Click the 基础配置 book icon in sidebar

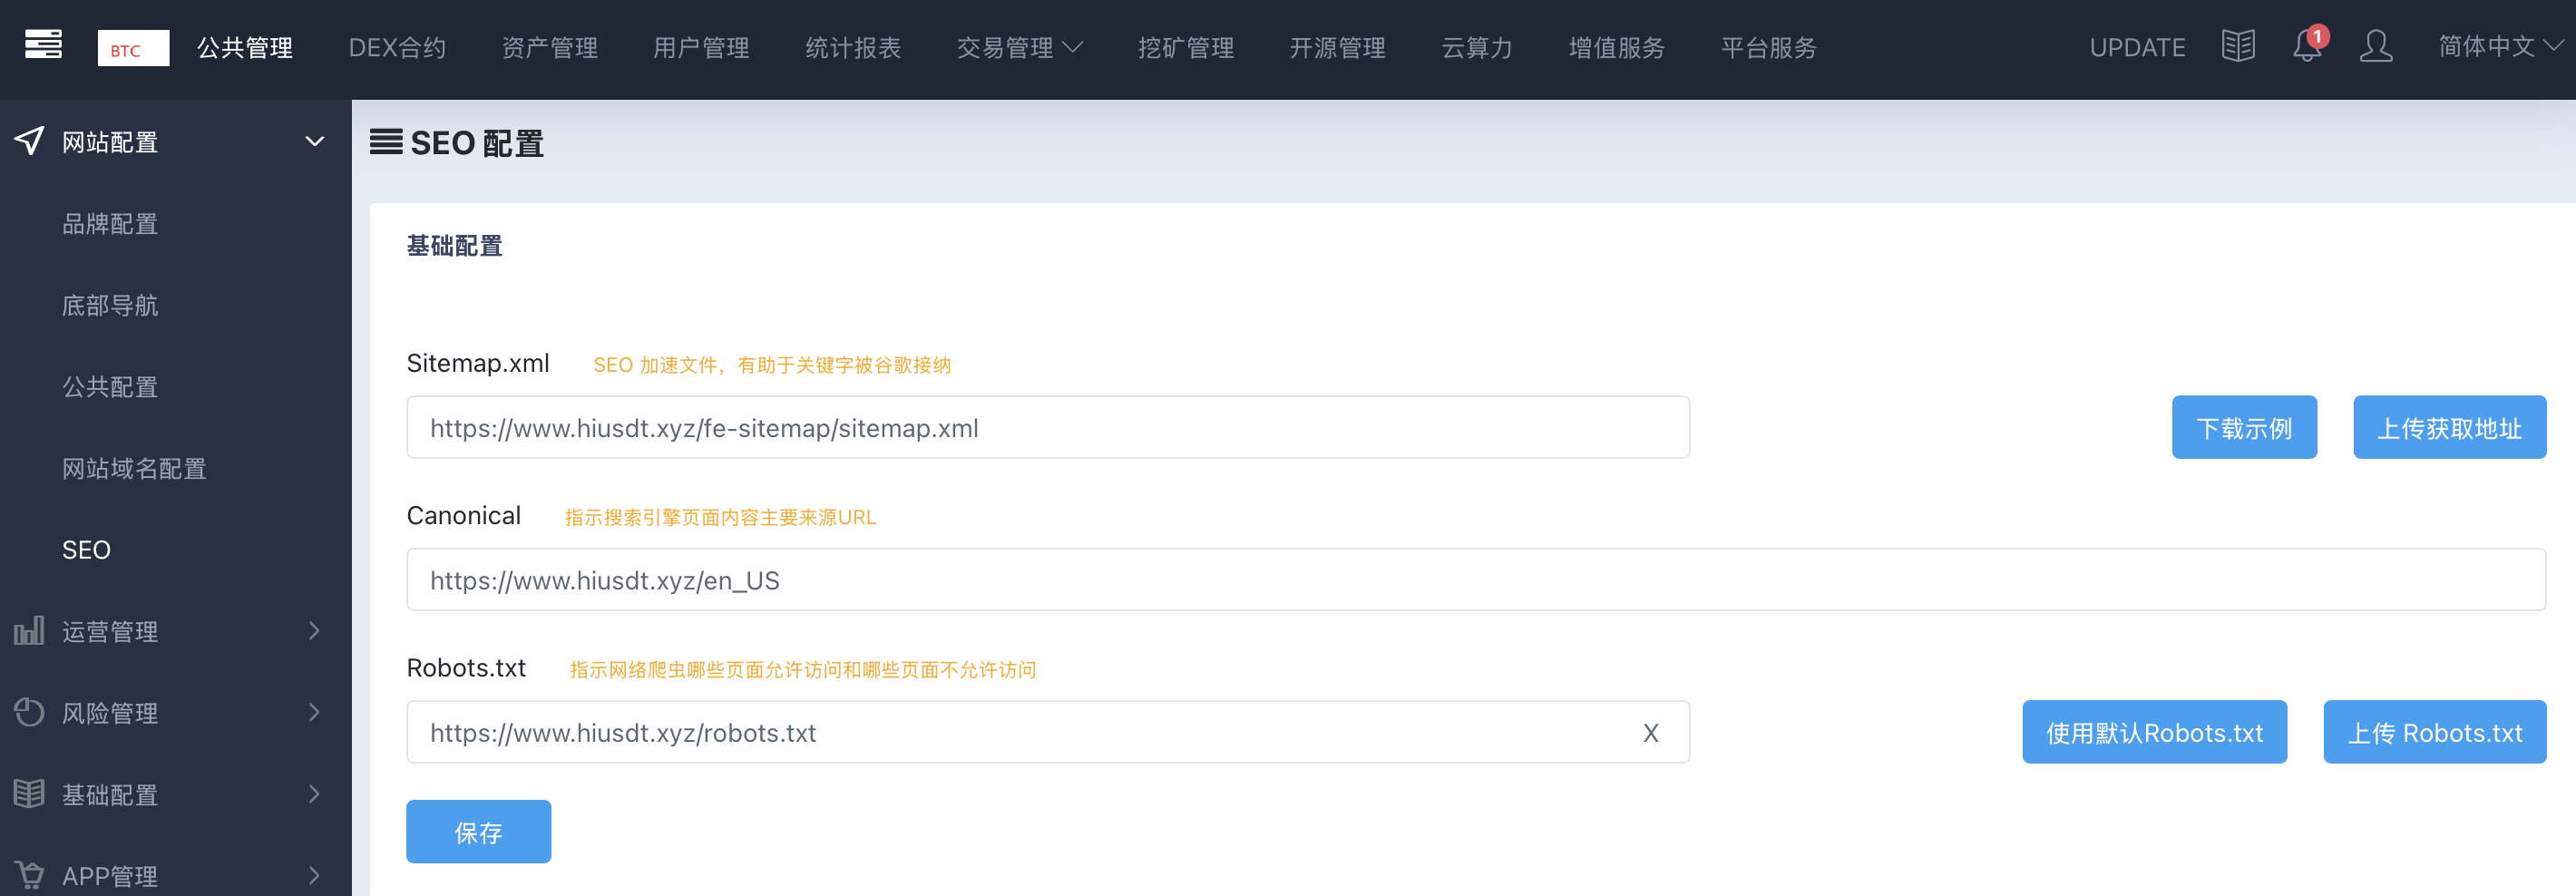(29, 794)
